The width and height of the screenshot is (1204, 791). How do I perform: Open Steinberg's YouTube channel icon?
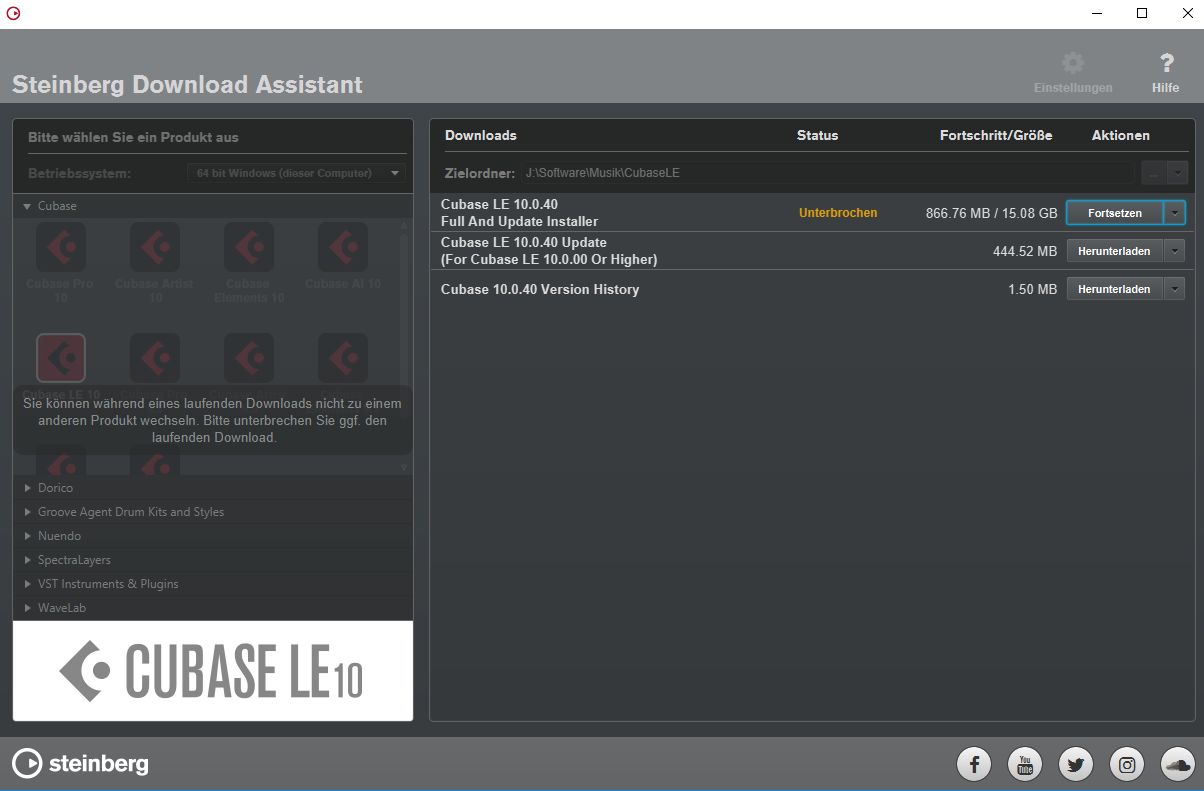pos(1025,765)
